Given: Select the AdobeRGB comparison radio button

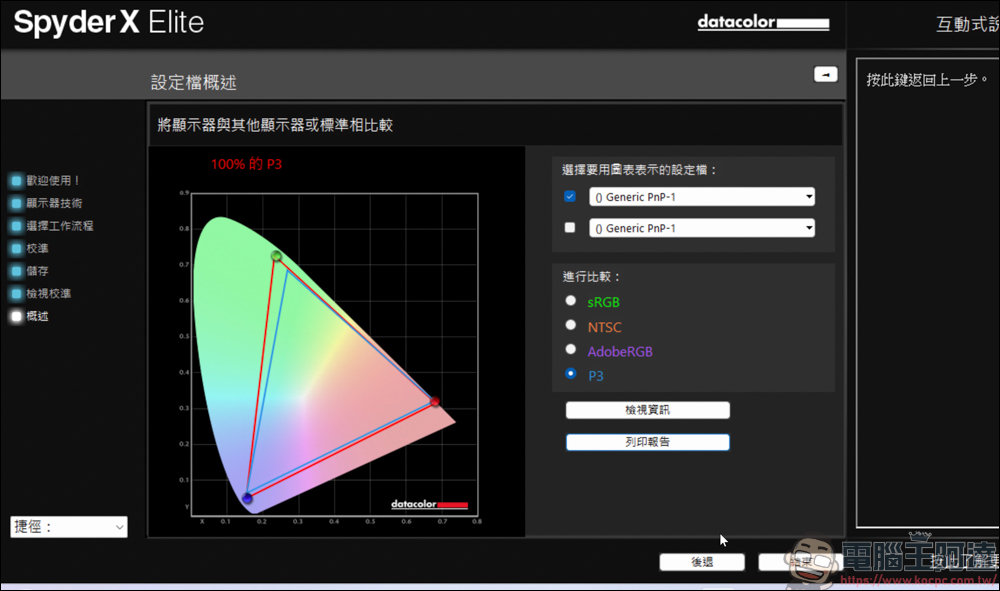Looking at the screenshot, I should coord(571,349).
